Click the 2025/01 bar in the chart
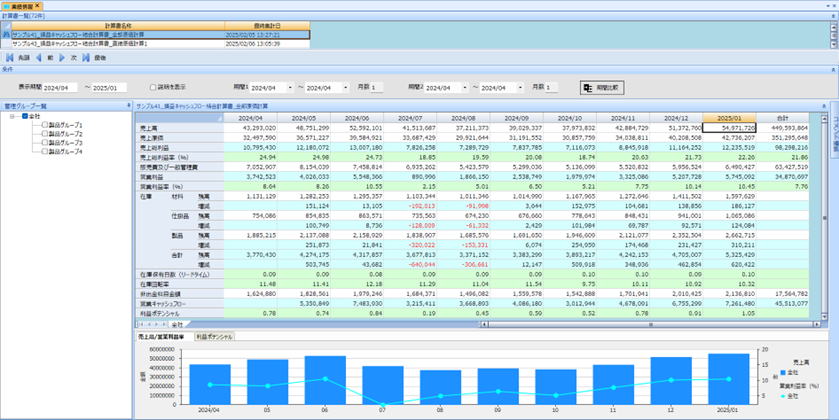Screen dimensions: 839x420 [x=729, y=379]
